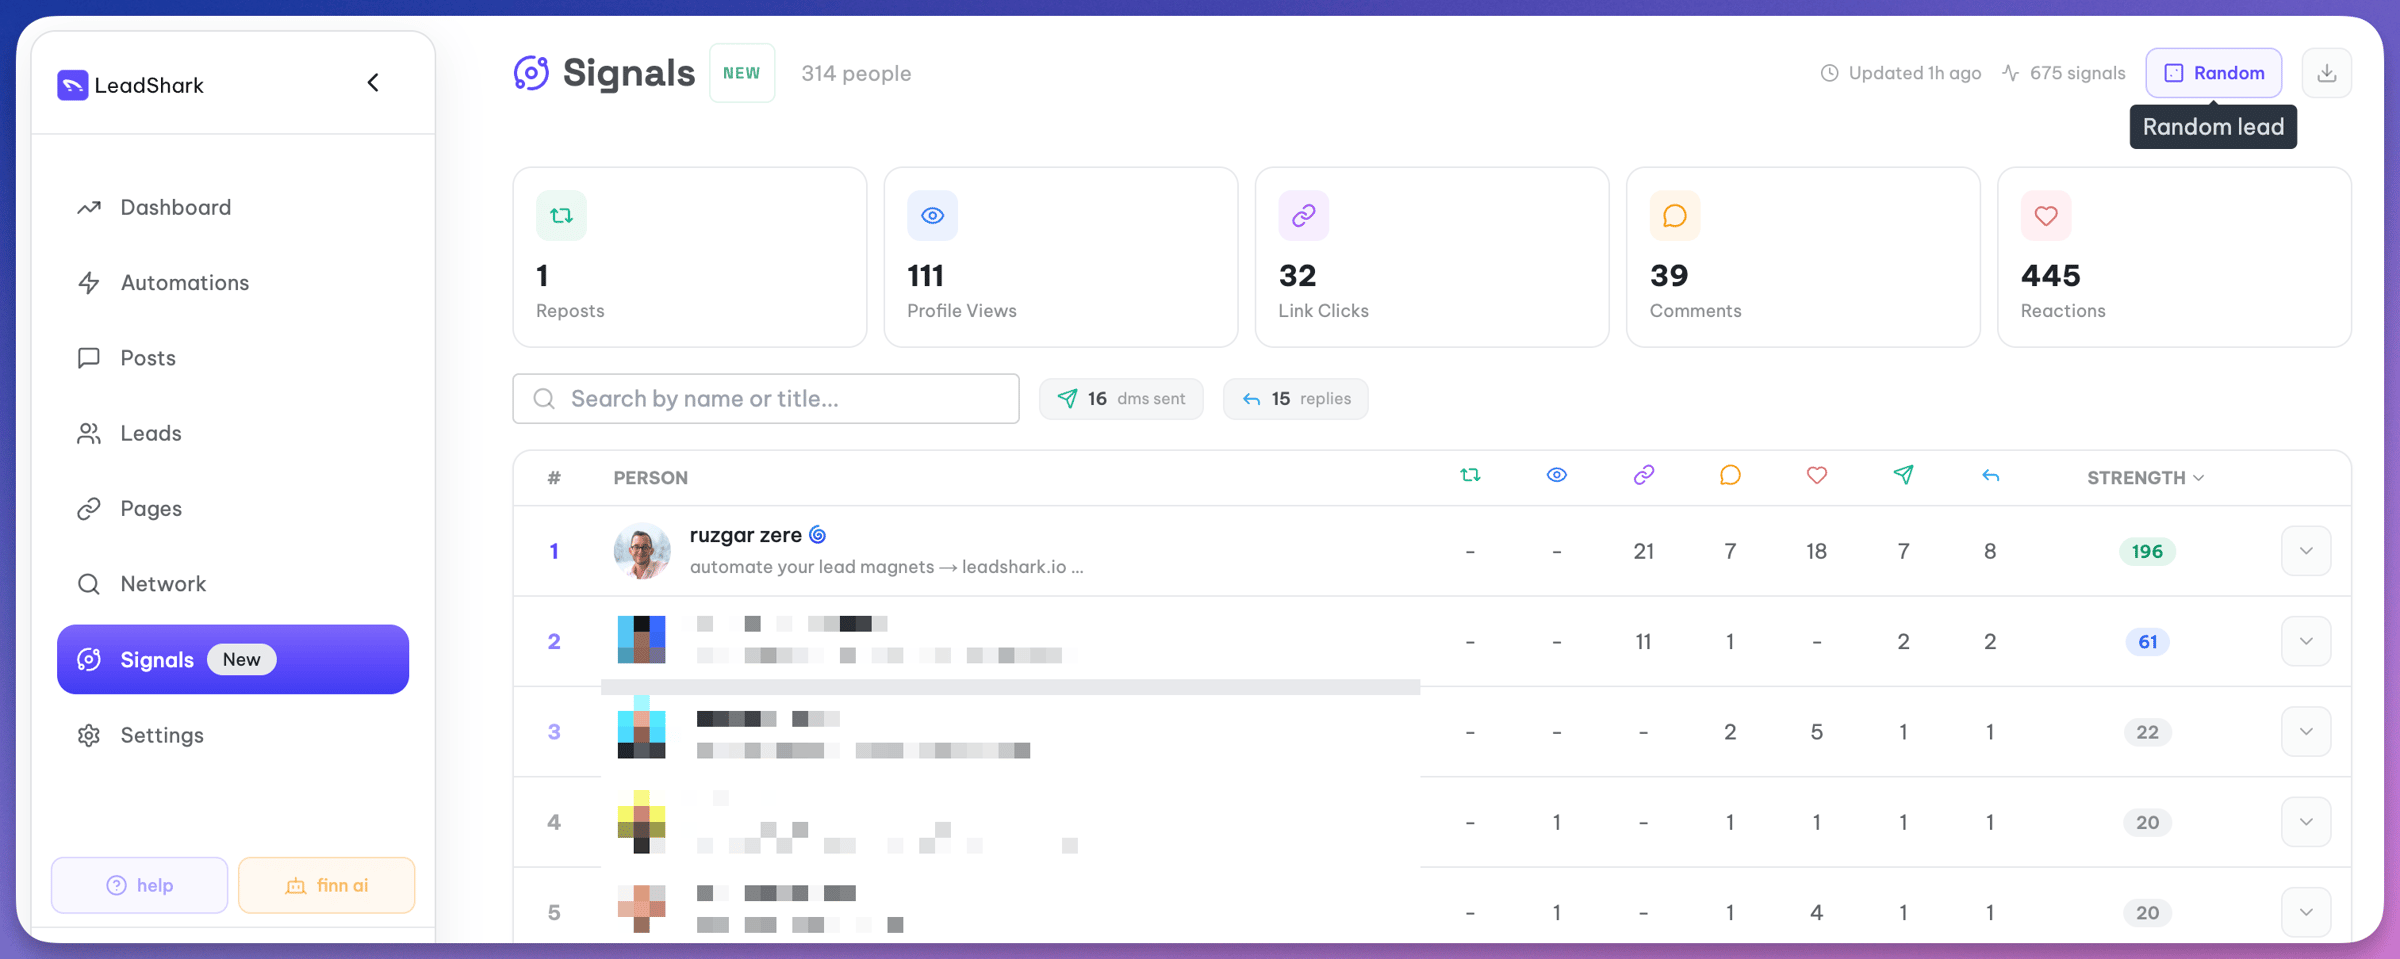Switch to the Automations section
The image size is (2400, 959).
(x=185, y=283)
